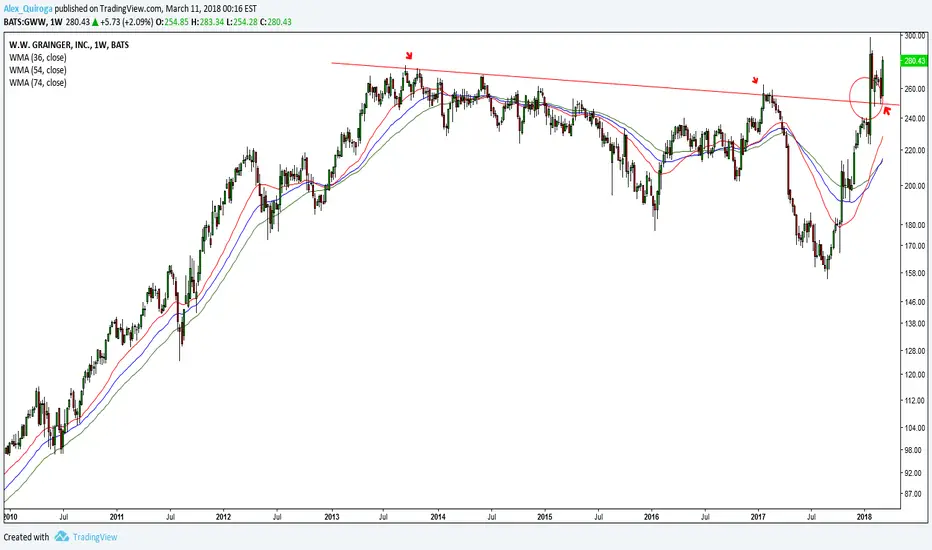
Task: Click the 2011 time axis label
Action: (x=116, y=517)
